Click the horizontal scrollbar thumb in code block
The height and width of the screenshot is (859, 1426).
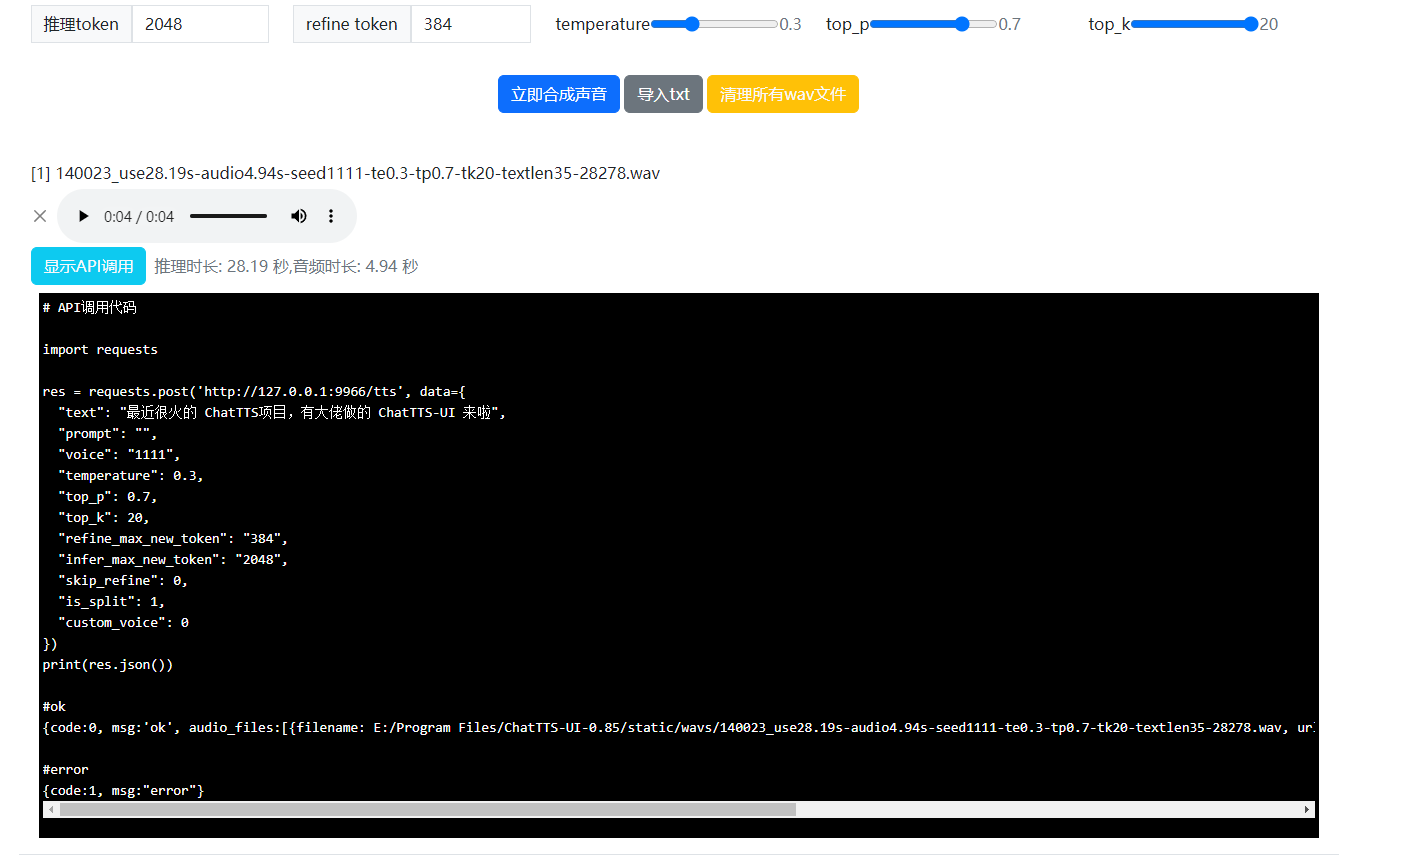(x=427, y=809)
